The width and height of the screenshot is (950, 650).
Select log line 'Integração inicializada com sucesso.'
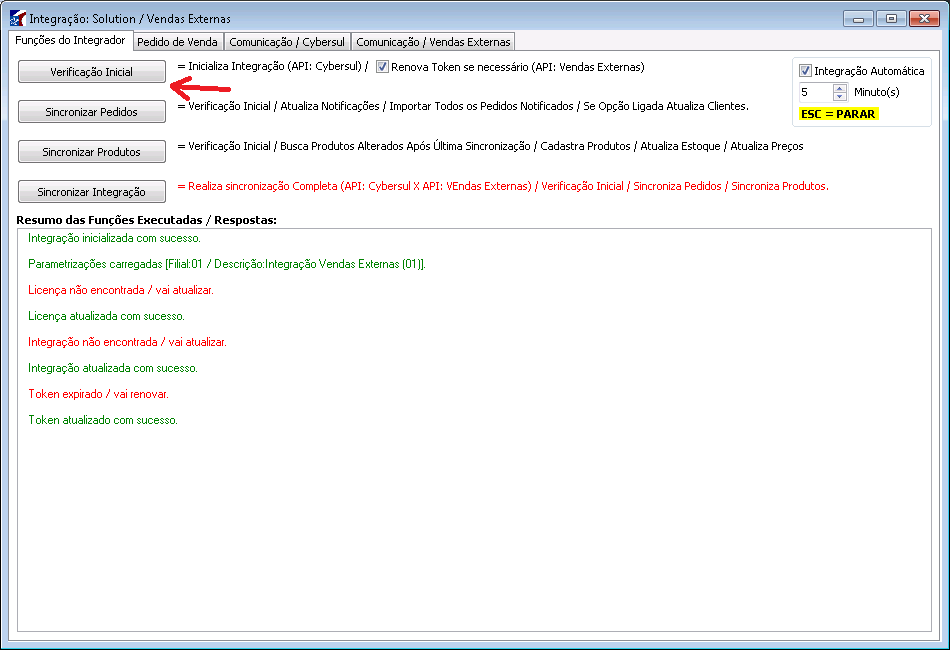pos(115,238)
